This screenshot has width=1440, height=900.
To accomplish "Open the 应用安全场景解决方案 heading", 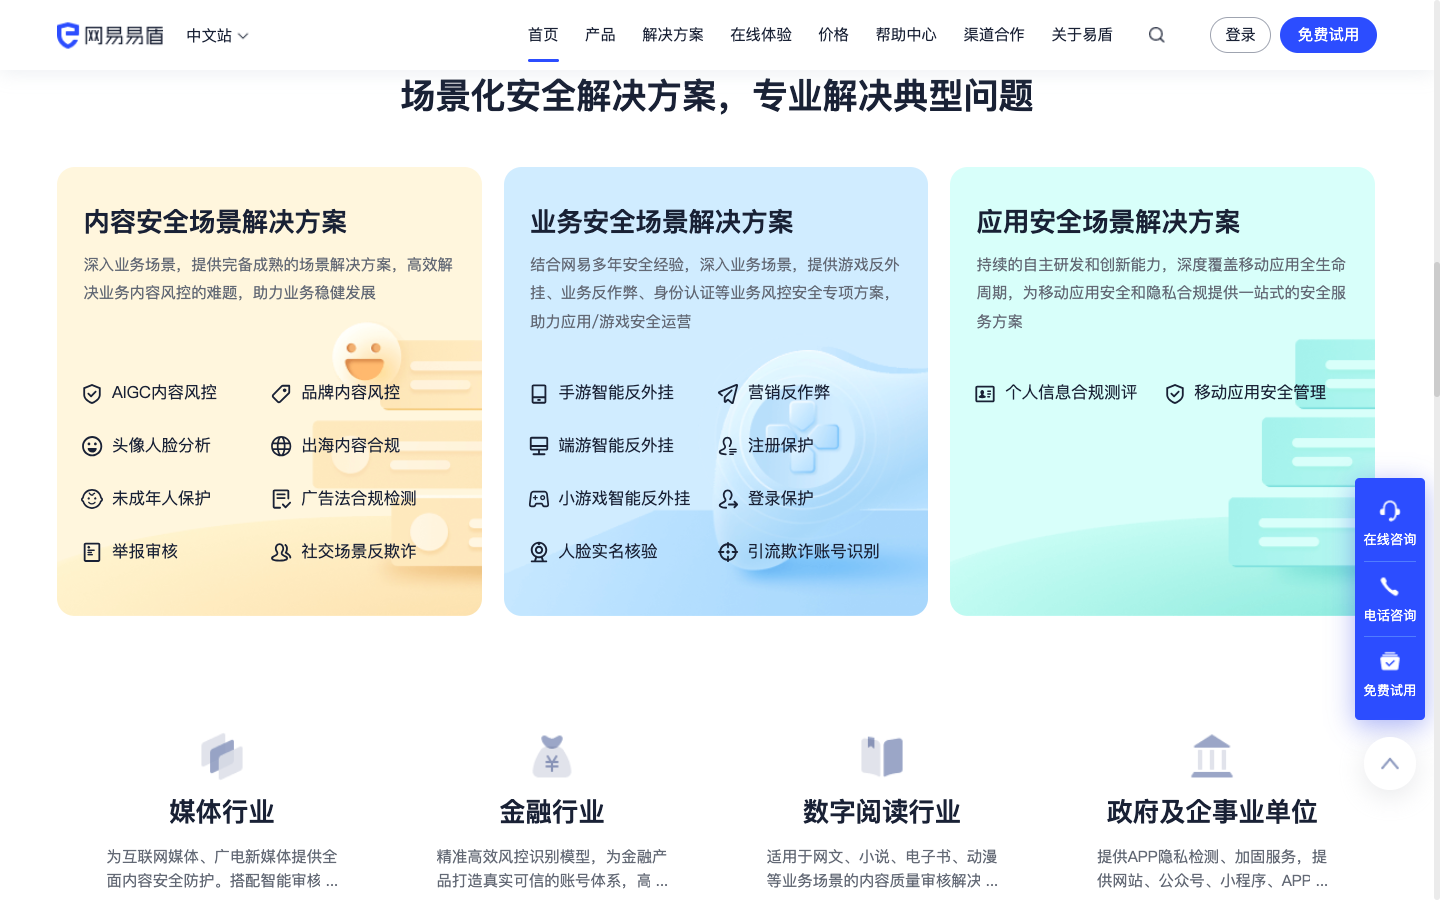I will pyautogui.click(x=1108, y=222).
